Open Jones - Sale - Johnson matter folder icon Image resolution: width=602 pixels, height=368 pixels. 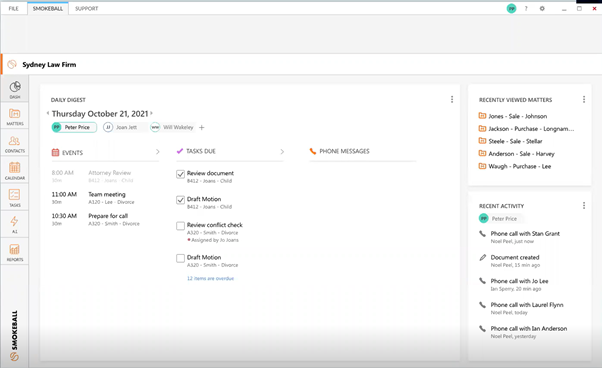coord(482,116)
